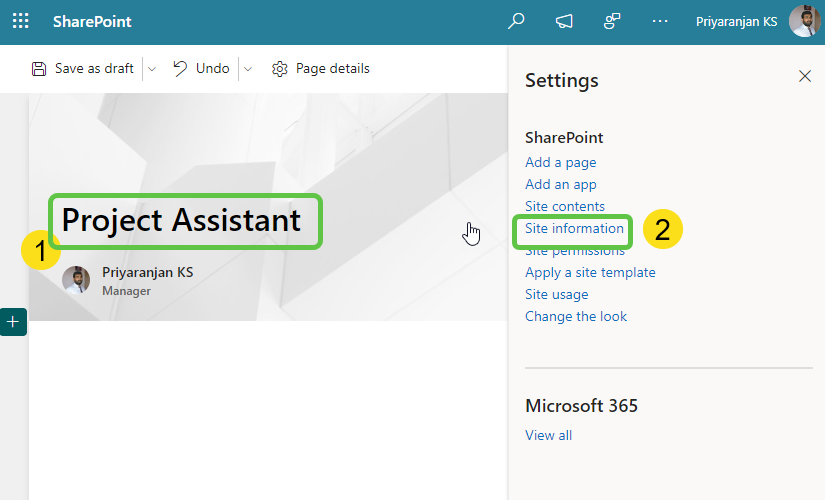Click Save as draft button
The width and height of the screenshot is (825, 500).
83,69
